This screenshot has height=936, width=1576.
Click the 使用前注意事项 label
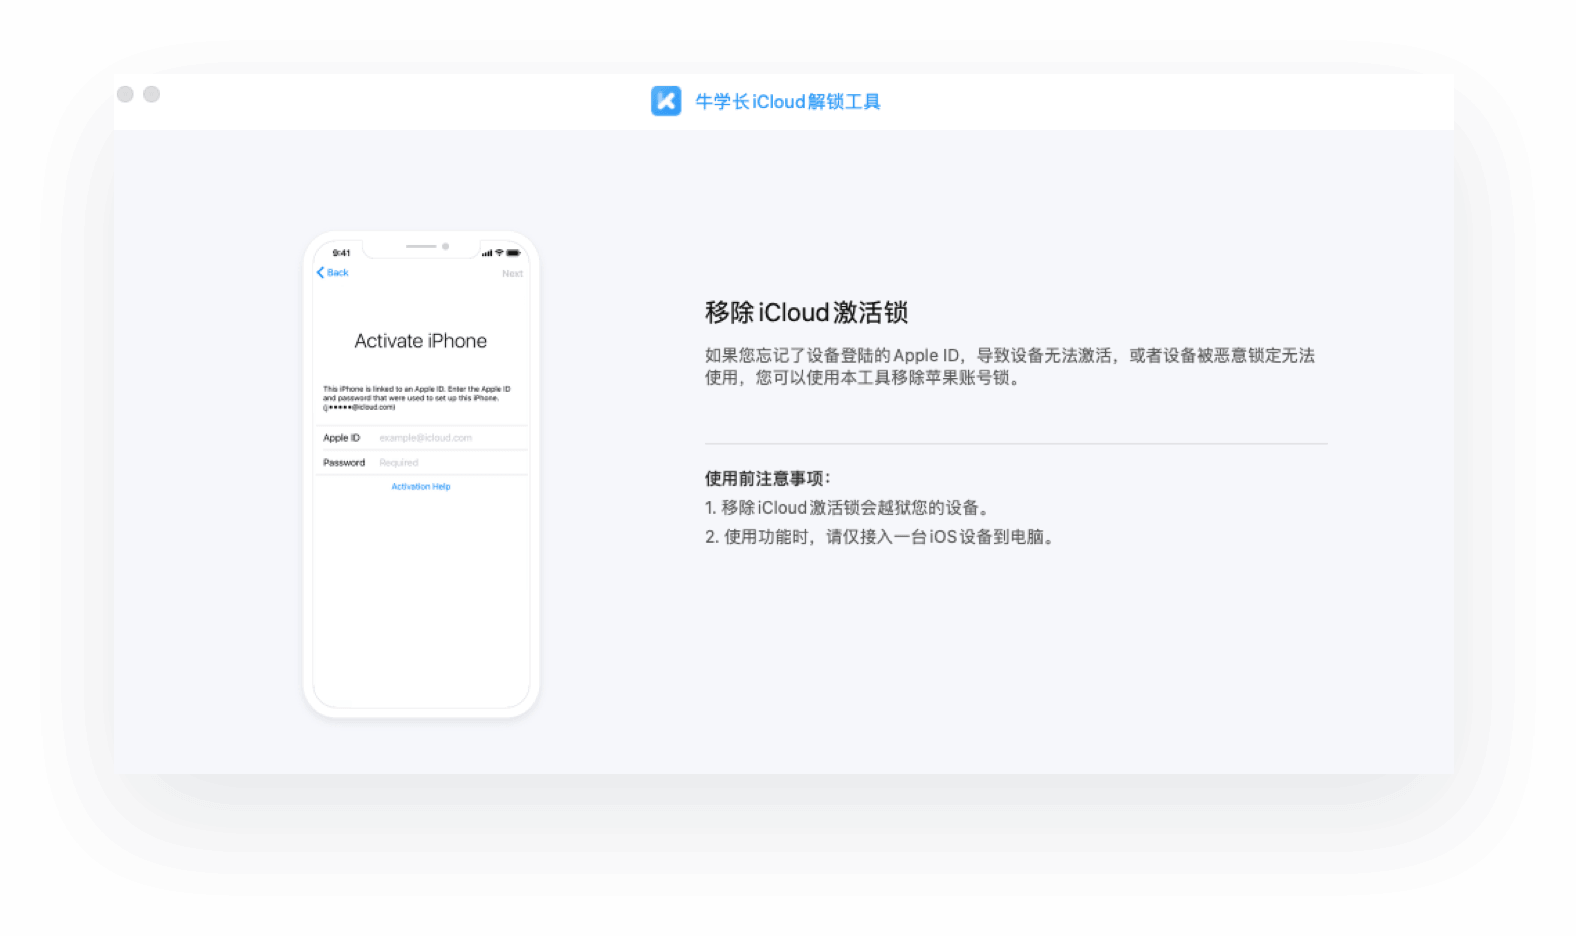pos(768,478)
